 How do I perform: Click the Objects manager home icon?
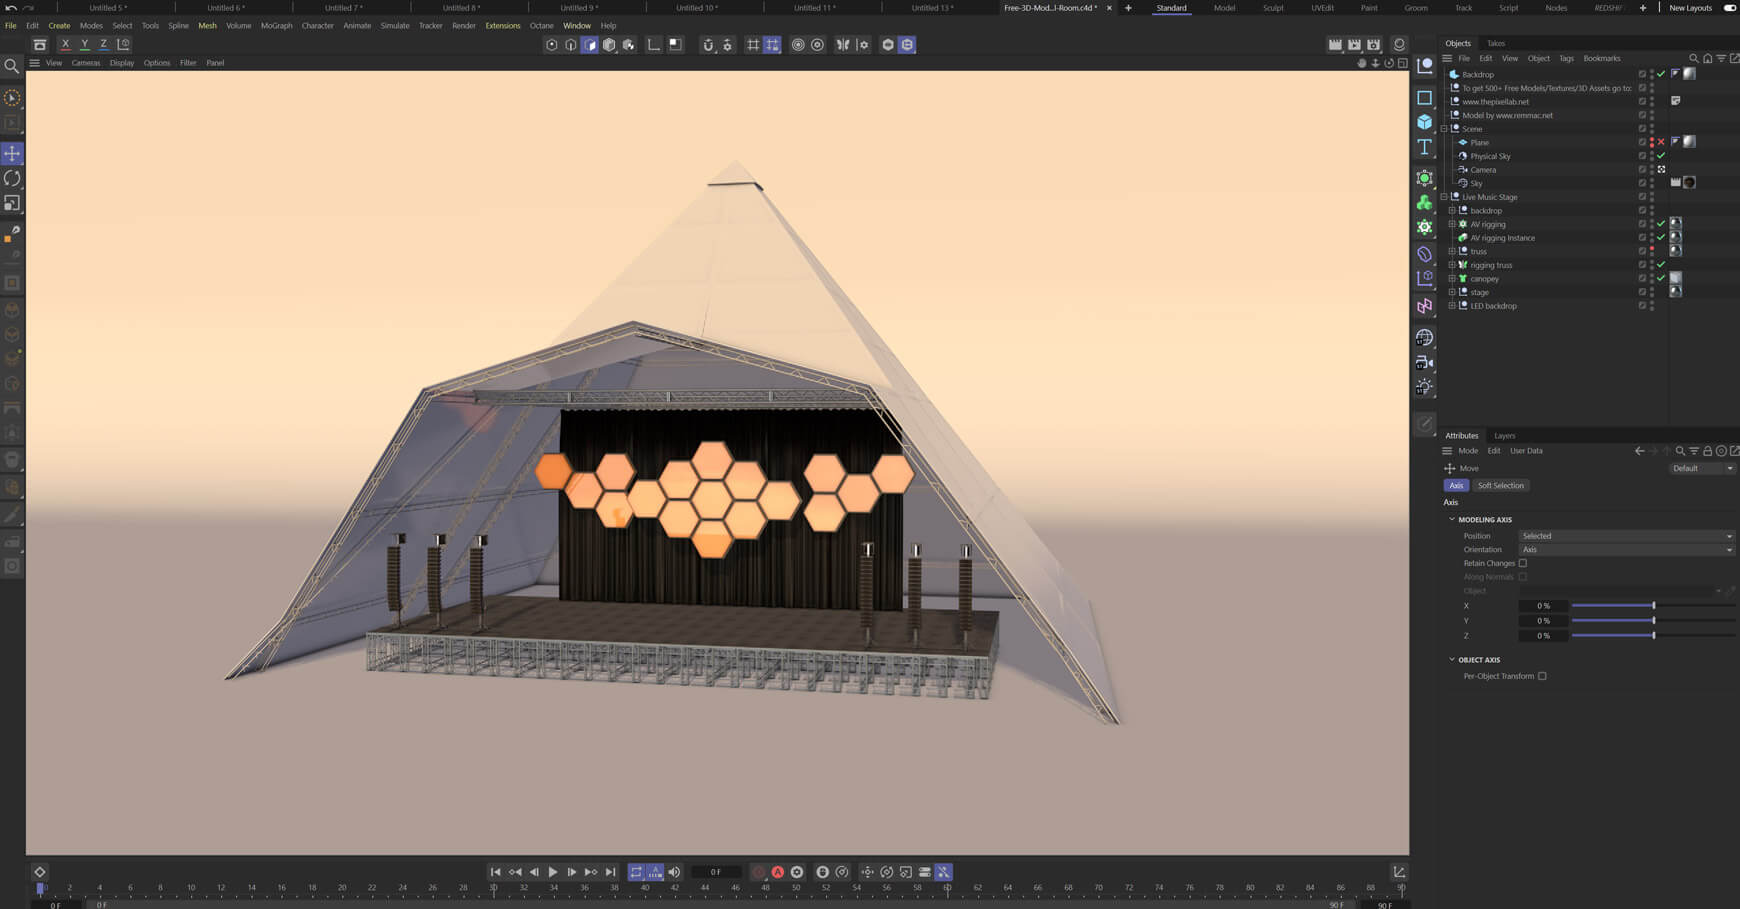coord(1707,58)
